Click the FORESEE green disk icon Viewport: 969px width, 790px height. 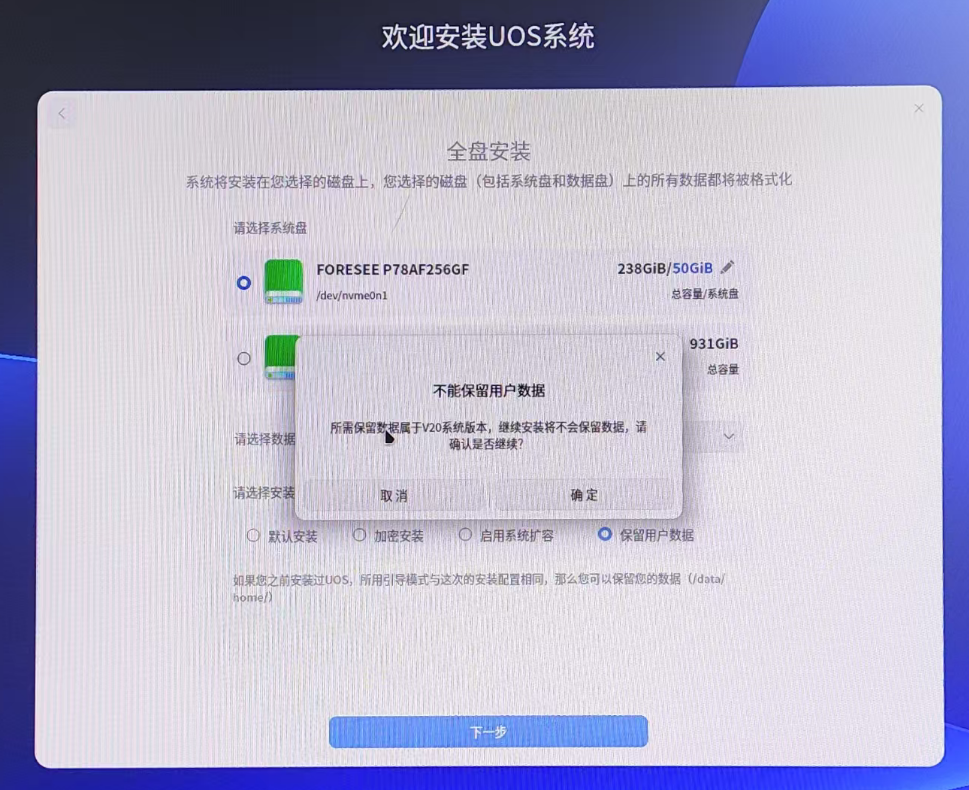284,282
